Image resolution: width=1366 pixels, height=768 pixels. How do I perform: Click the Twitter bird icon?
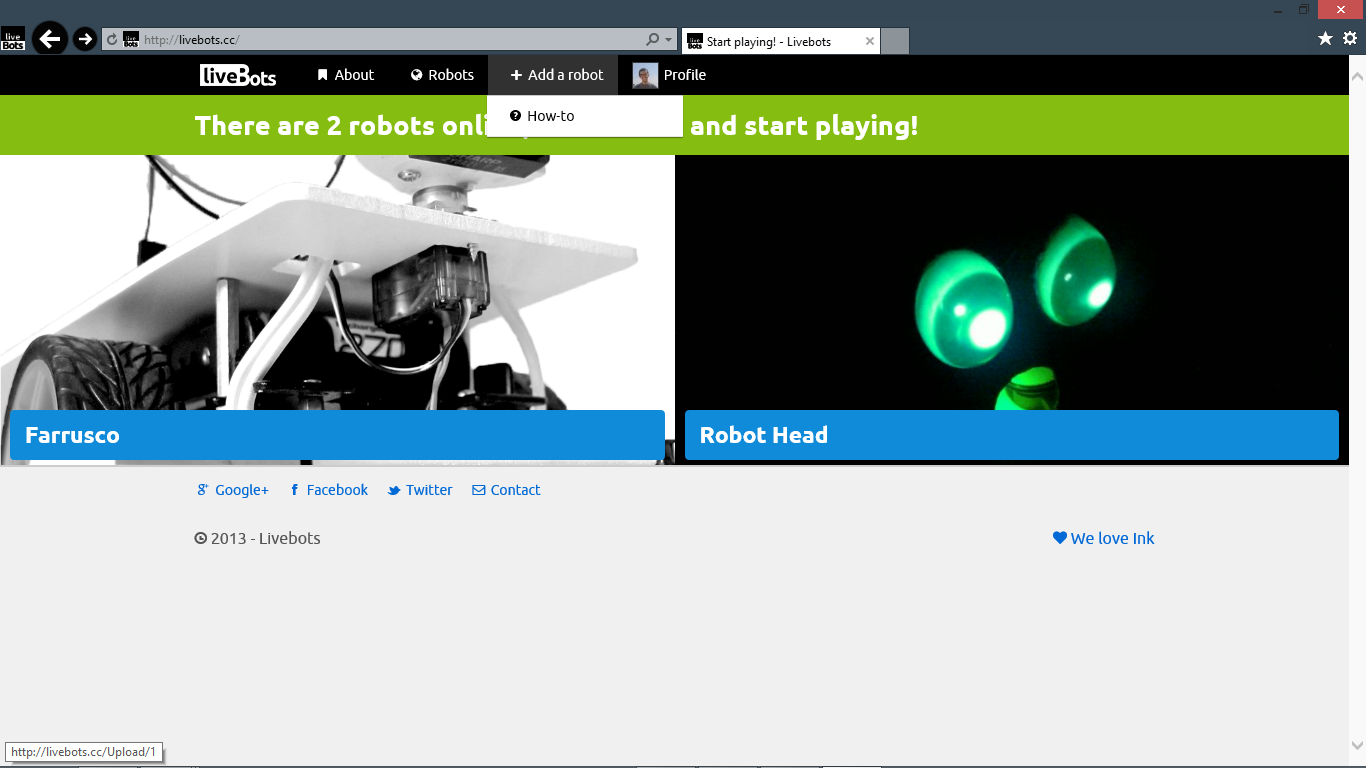coord(394,489)
